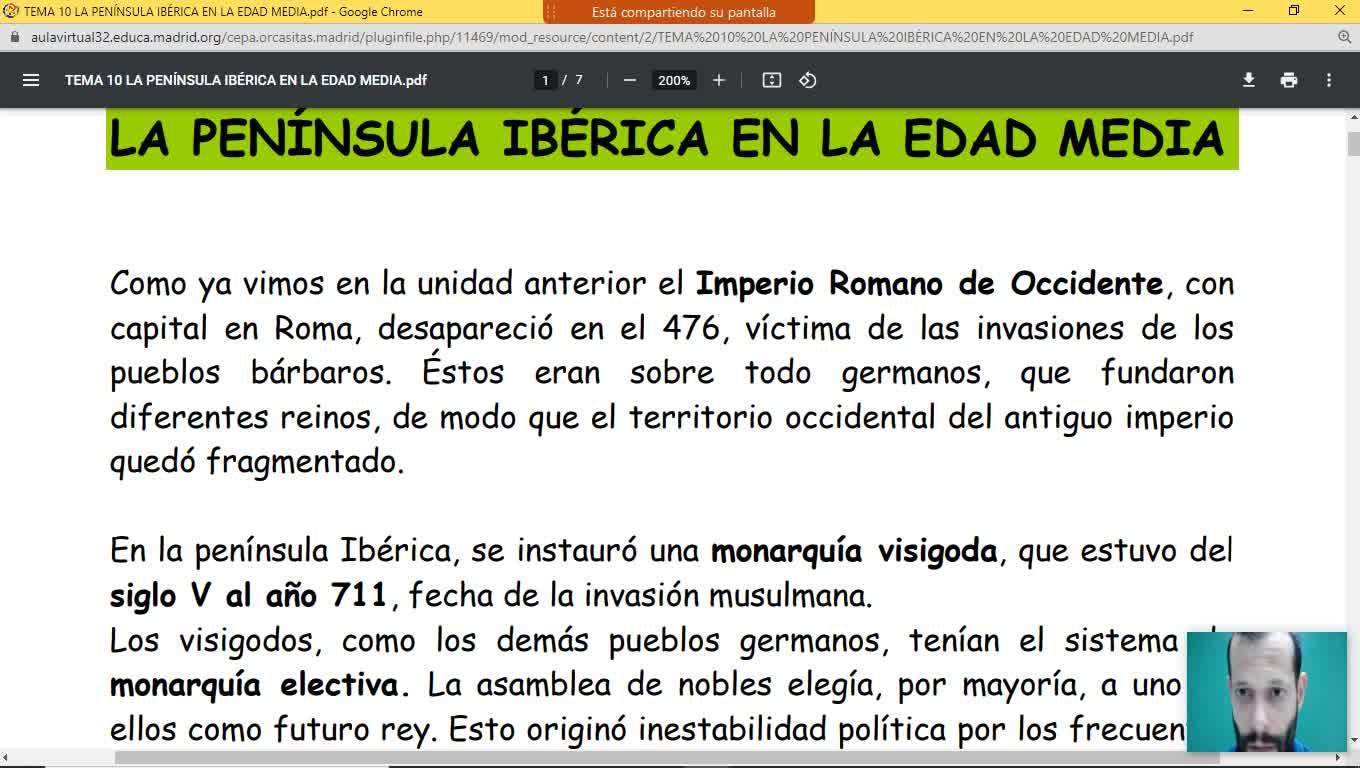Click the lock icon beside the URL

[15, 37]
